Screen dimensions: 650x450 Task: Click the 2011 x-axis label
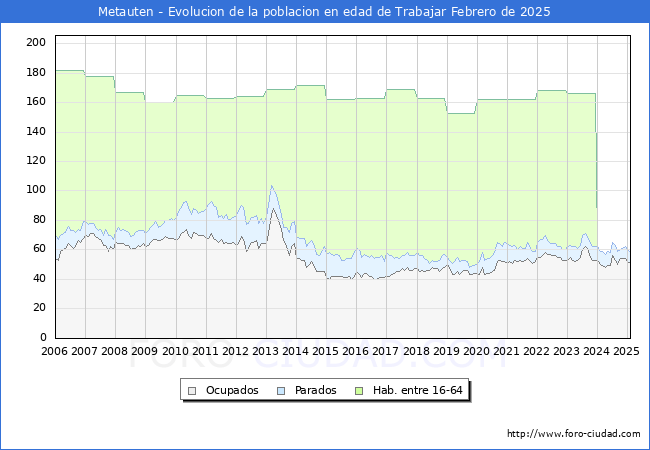click(205, 351)
